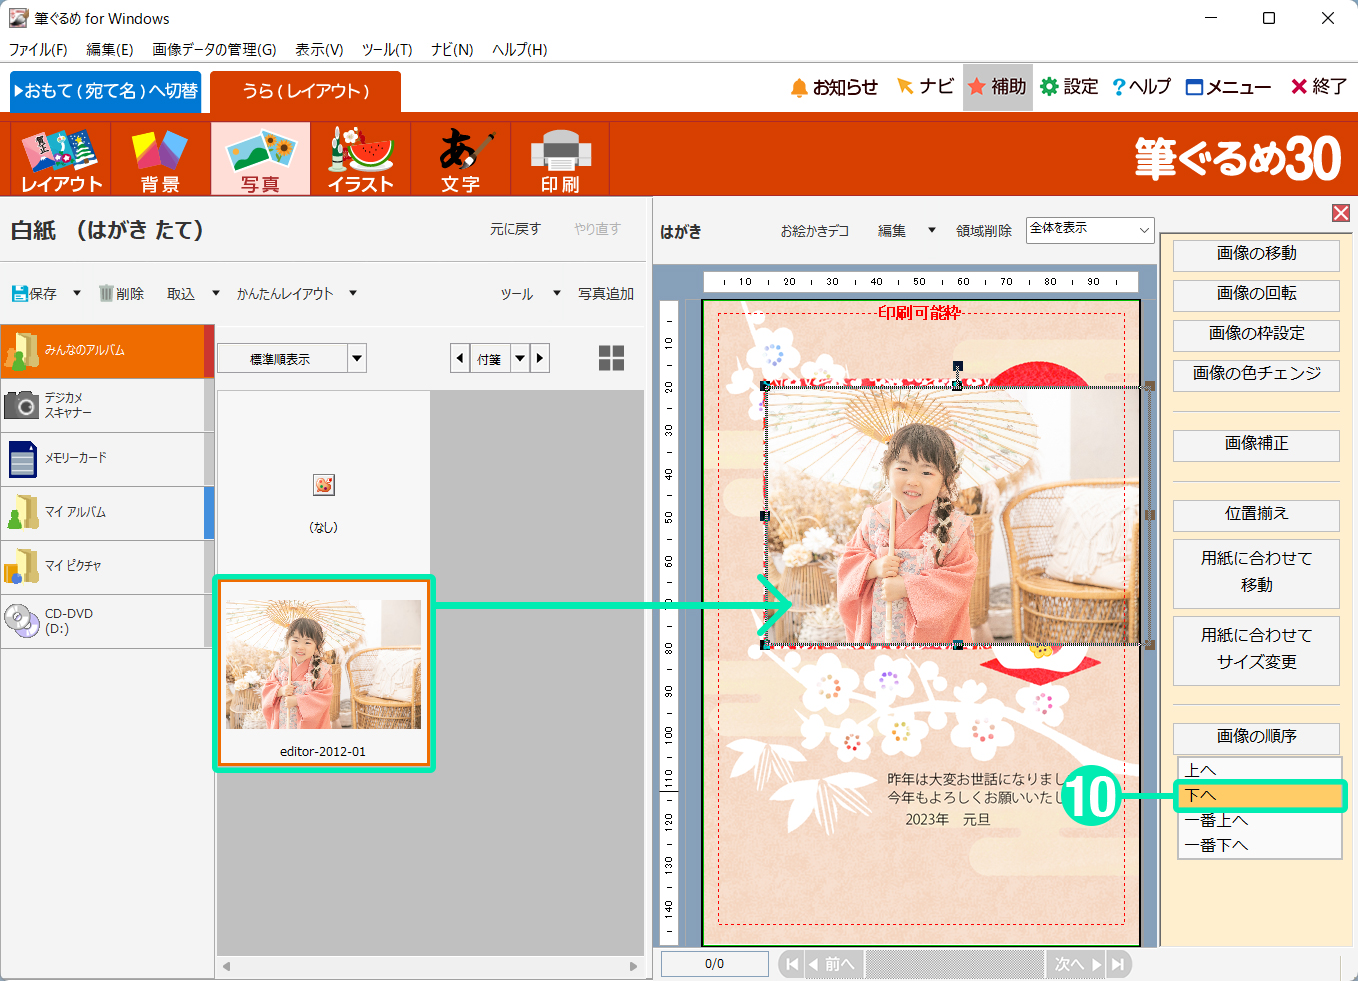Click the thumbnail grid view icon
The width and height of the screenshot is (1358, 981).
(611, 358)
